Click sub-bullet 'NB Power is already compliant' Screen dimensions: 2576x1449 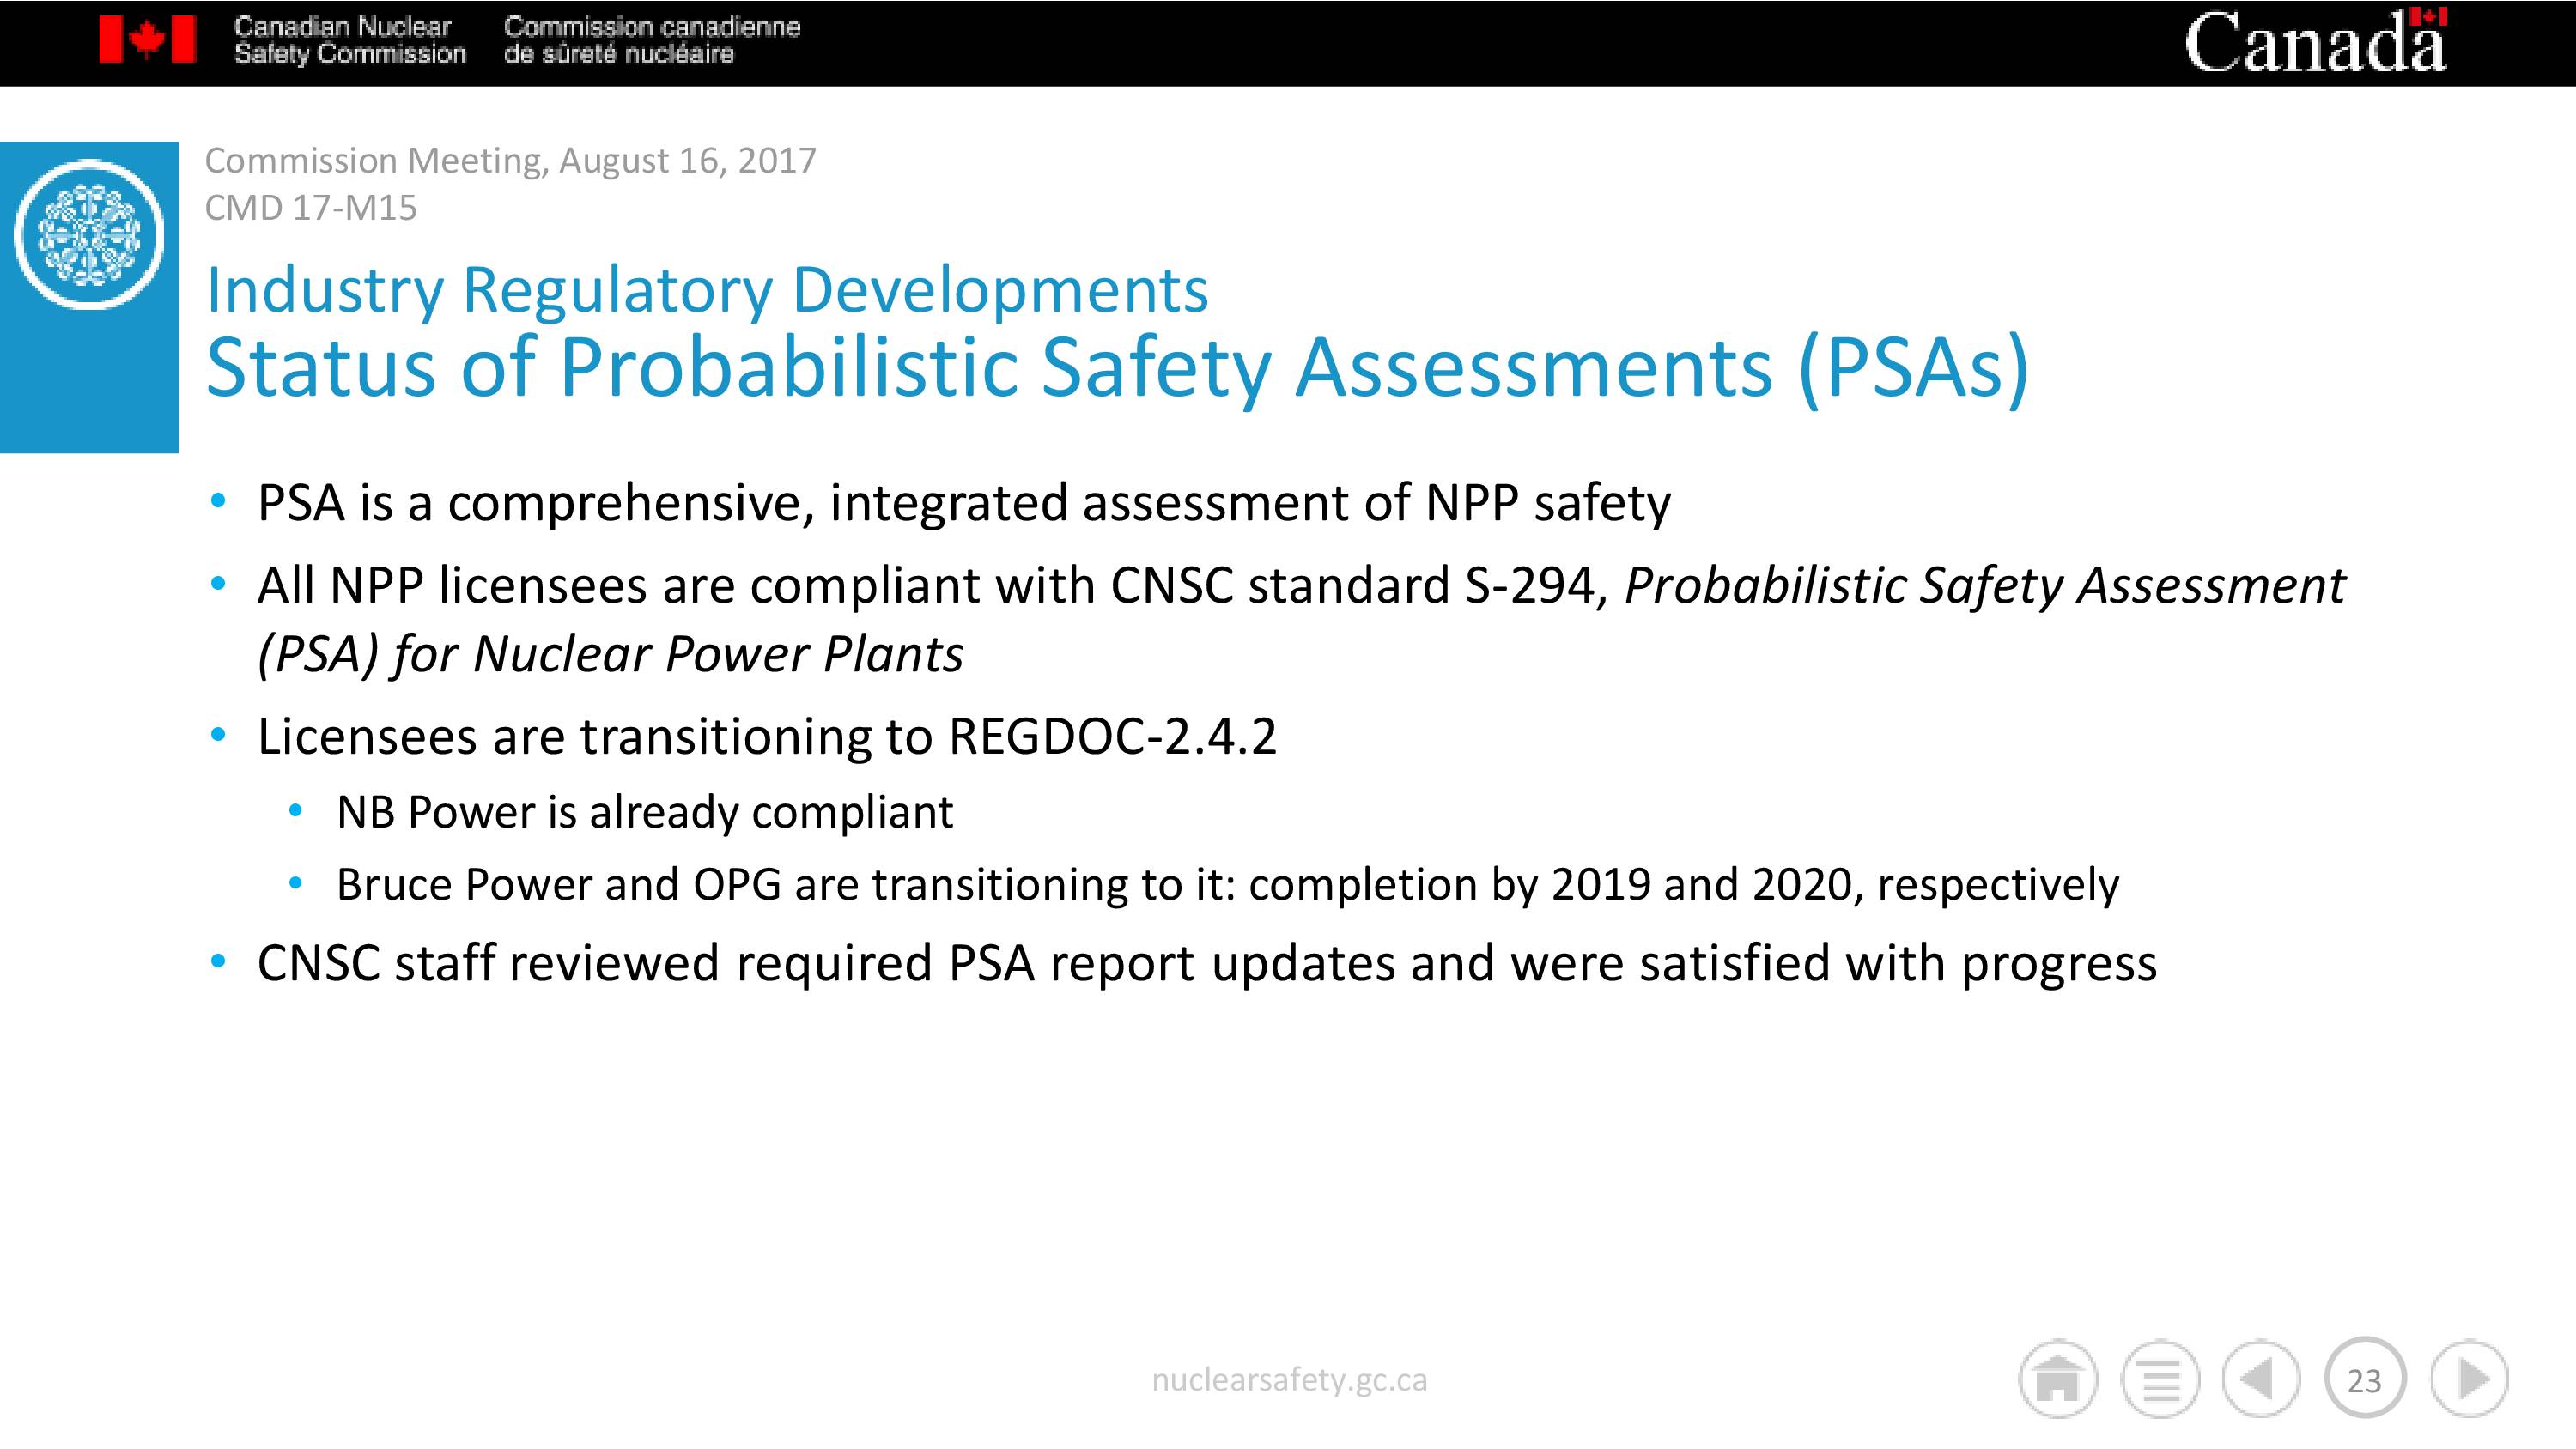click(645, 812)
